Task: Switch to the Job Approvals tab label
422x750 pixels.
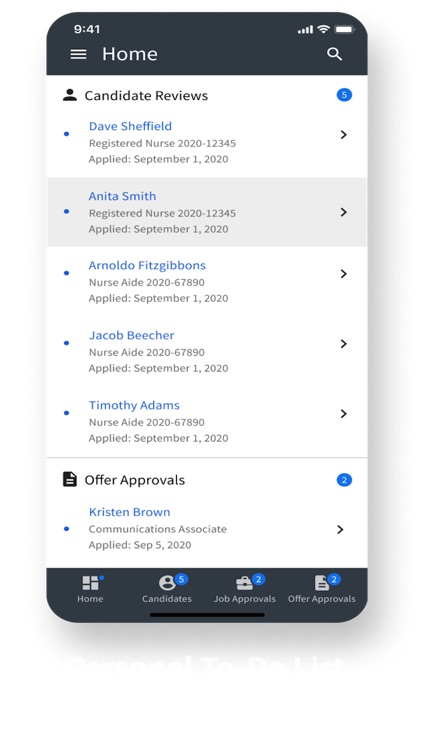Action: point(244,599)
